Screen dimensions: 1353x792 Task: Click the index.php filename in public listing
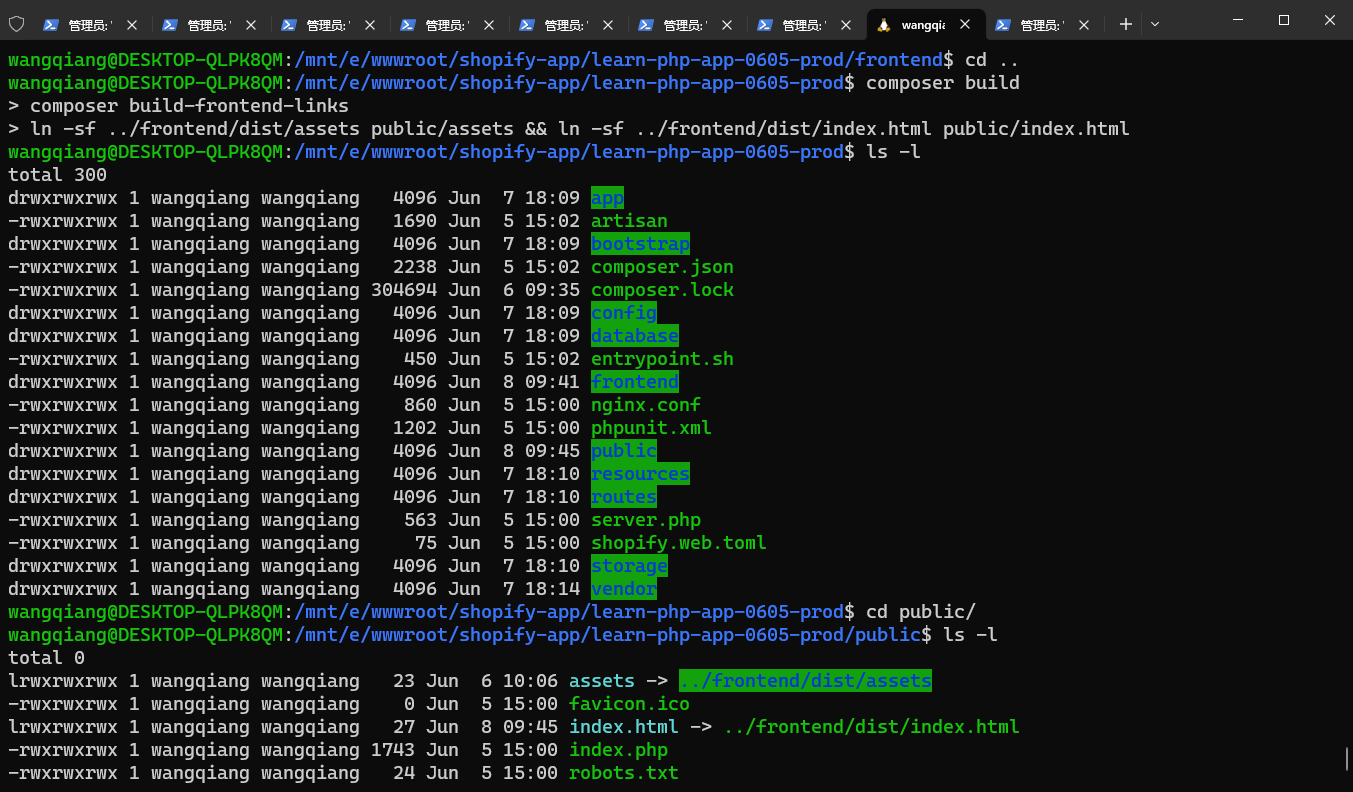click(618, 750)
